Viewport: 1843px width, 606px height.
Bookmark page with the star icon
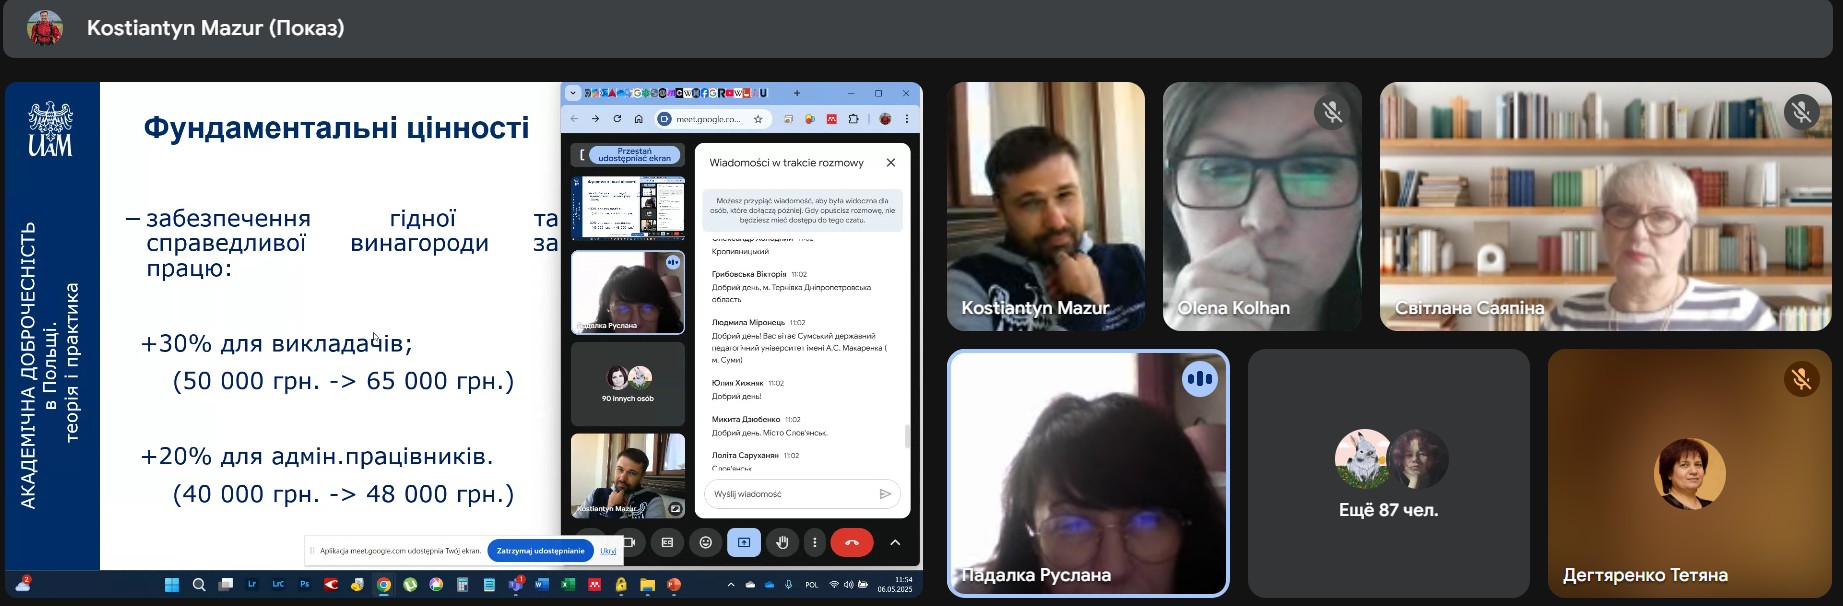click(x=758, y=119)
